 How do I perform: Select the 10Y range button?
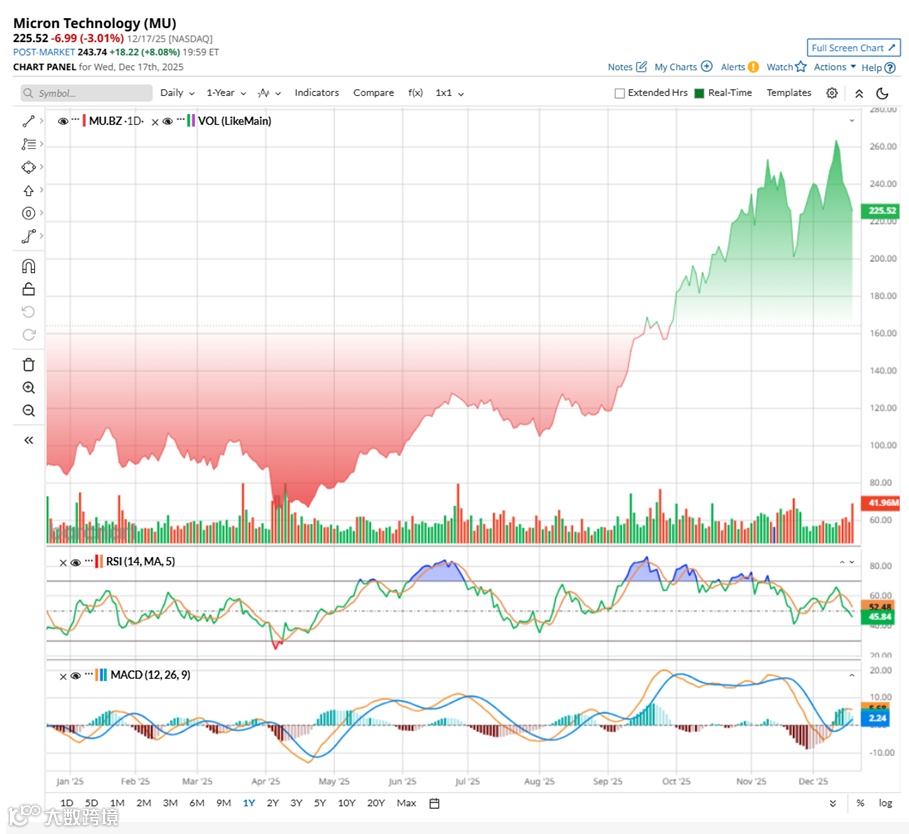346,803
